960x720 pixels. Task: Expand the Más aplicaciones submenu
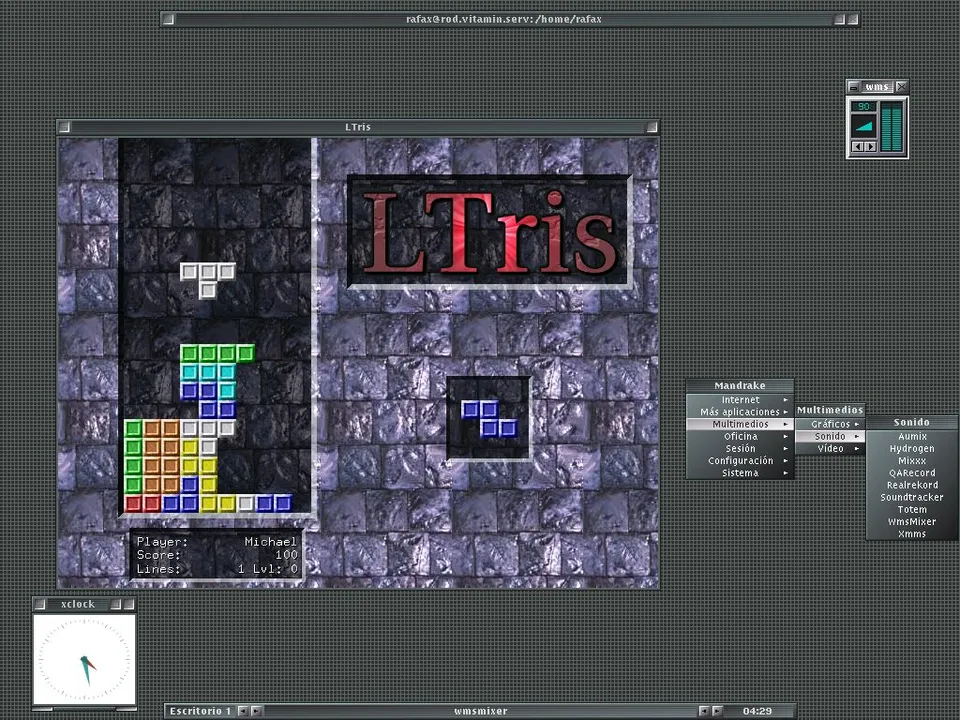coord(740,412)
